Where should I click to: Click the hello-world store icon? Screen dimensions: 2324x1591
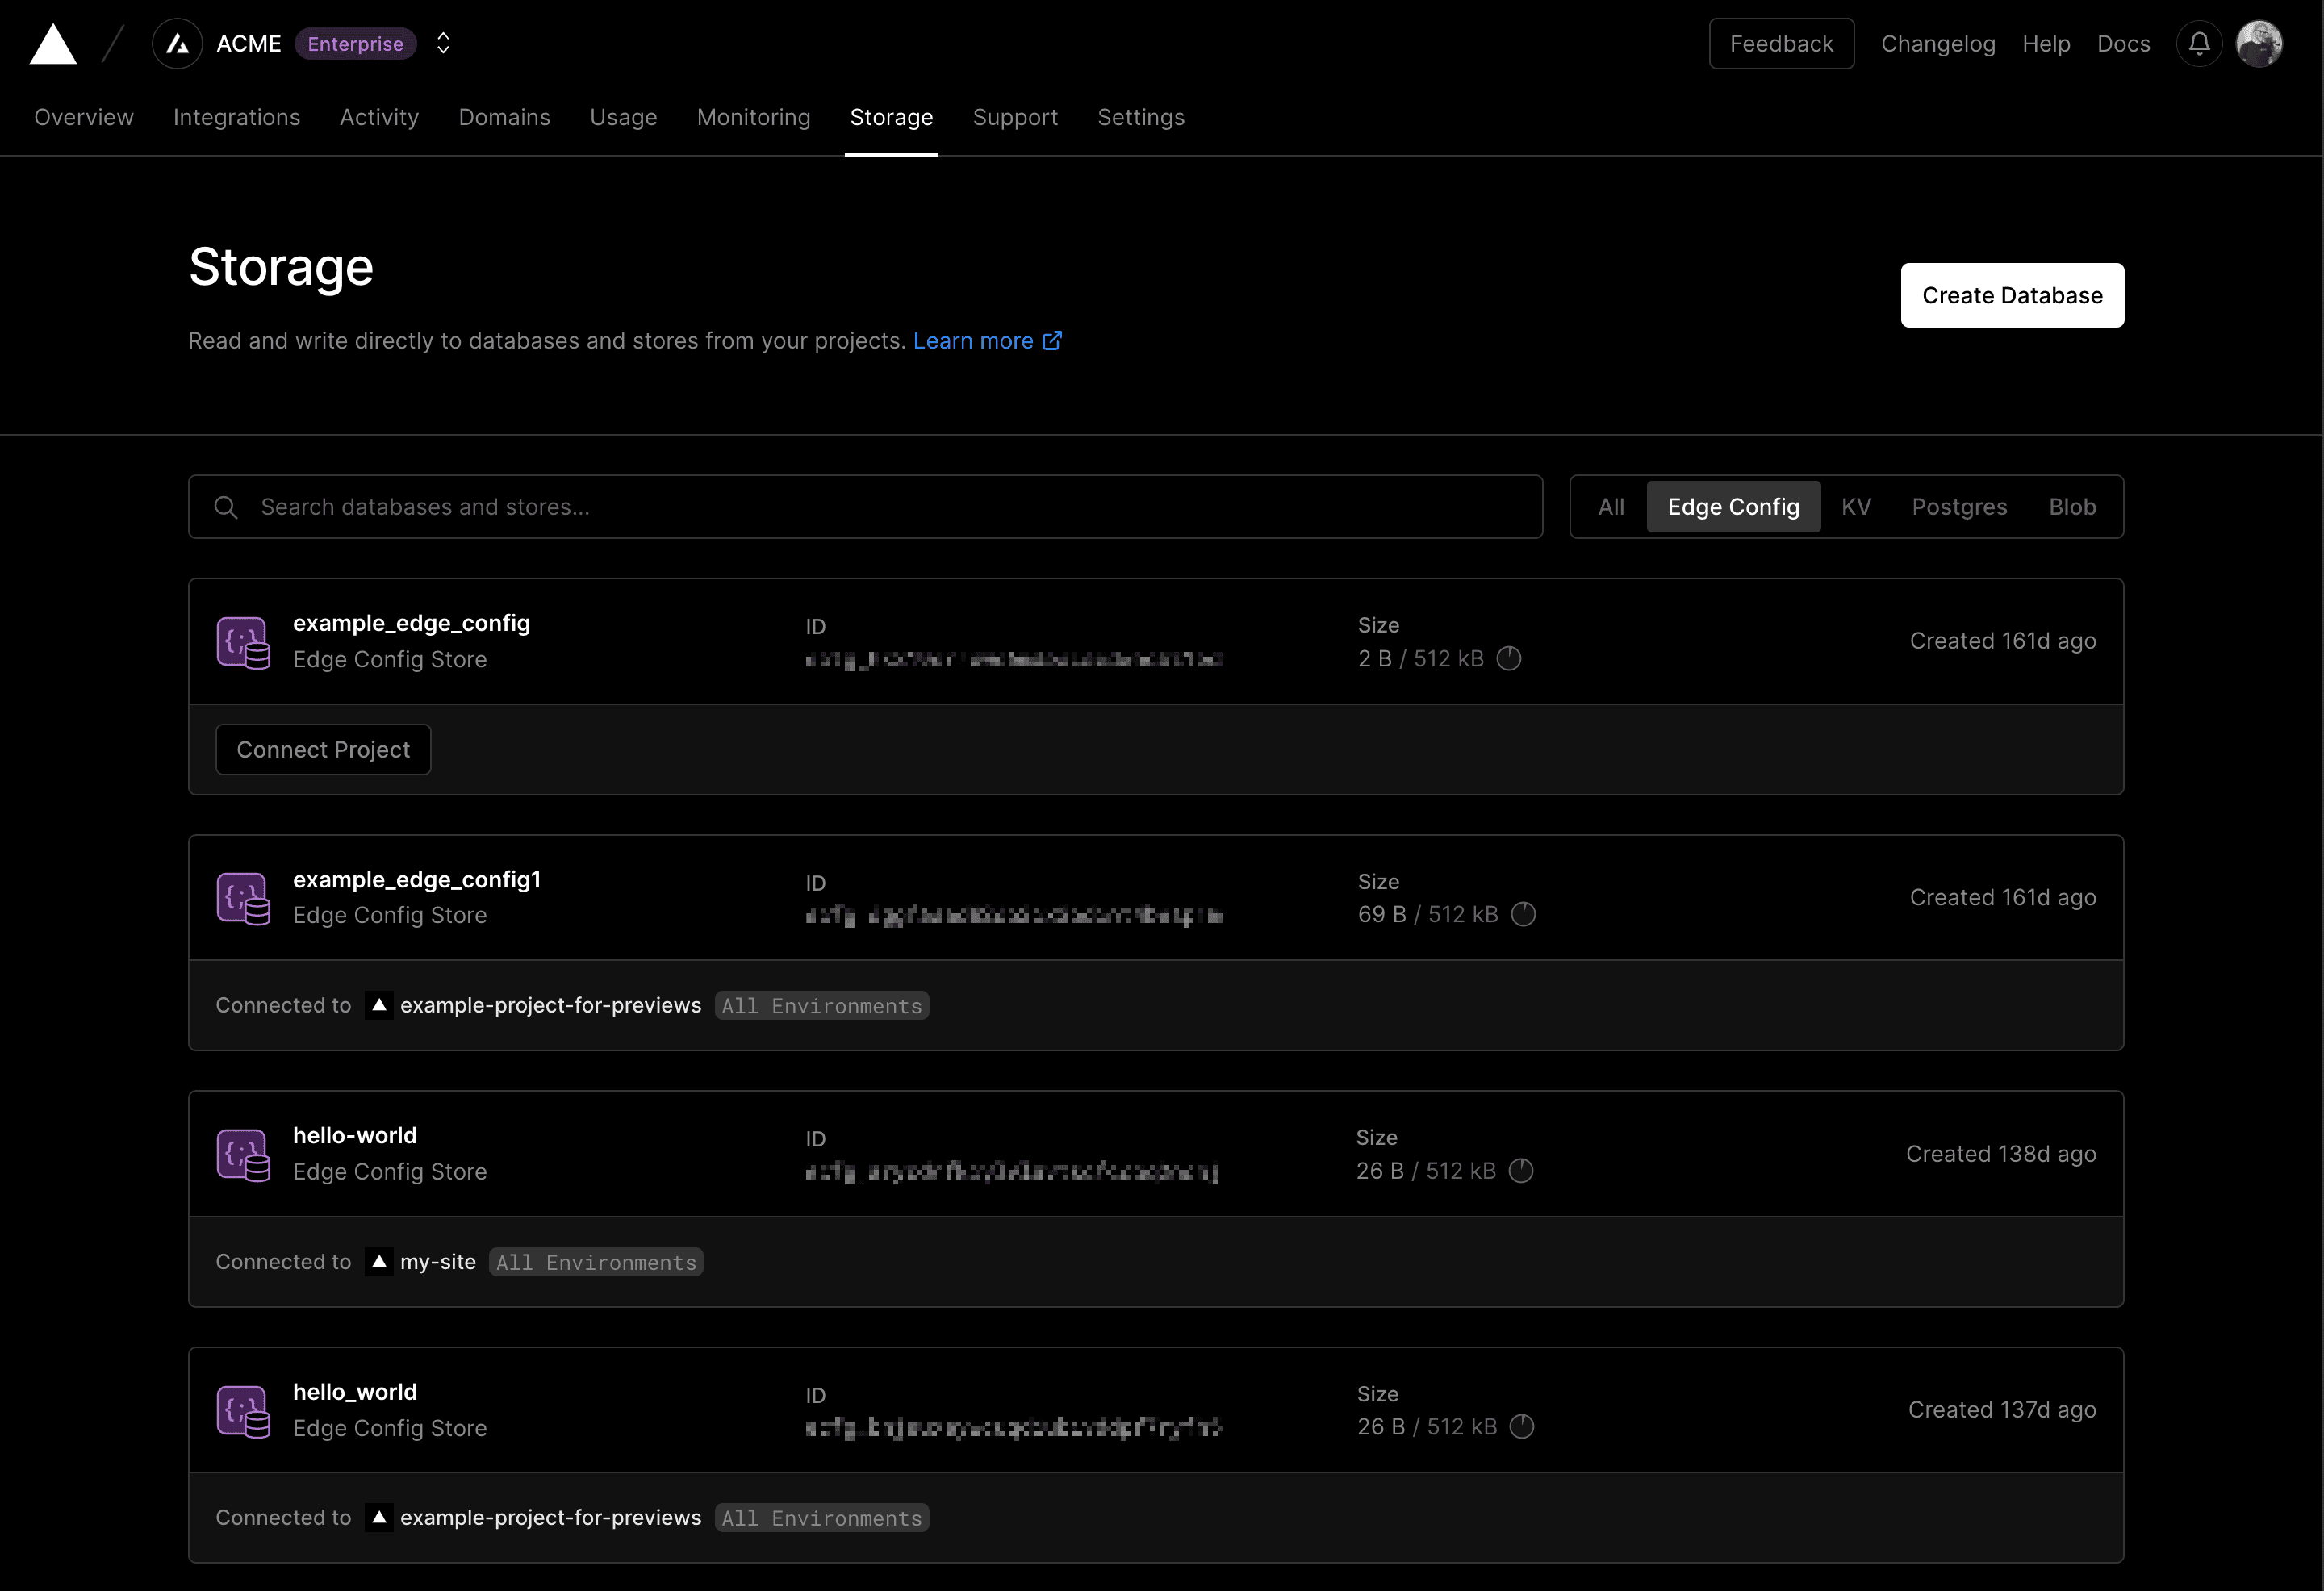tap(243, 1154)
